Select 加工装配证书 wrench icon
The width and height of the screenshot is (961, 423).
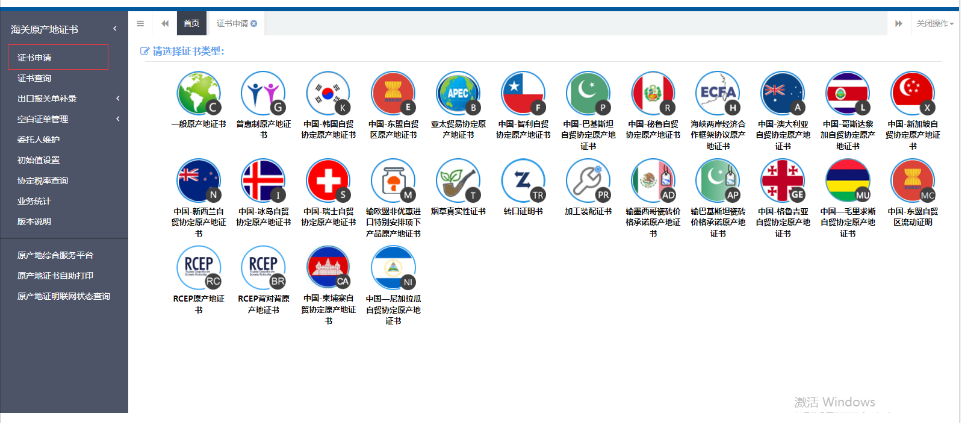pos(588,180)
